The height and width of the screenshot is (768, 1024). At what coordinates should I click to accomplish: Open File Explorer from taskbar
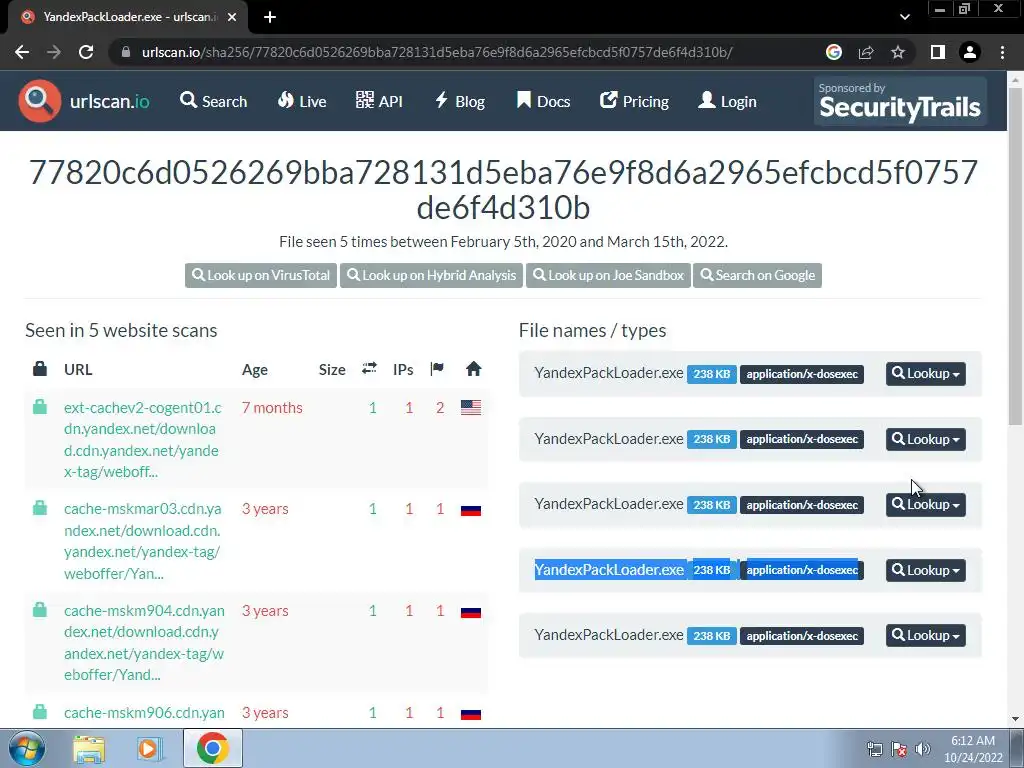(89, 749)
